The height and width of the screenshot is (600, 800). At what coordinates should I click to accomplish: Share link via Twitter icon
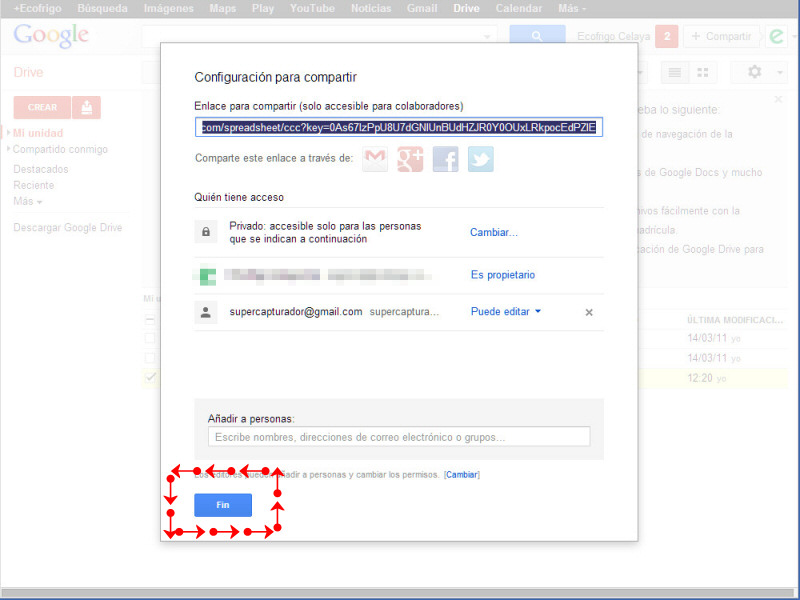point(481,159)
